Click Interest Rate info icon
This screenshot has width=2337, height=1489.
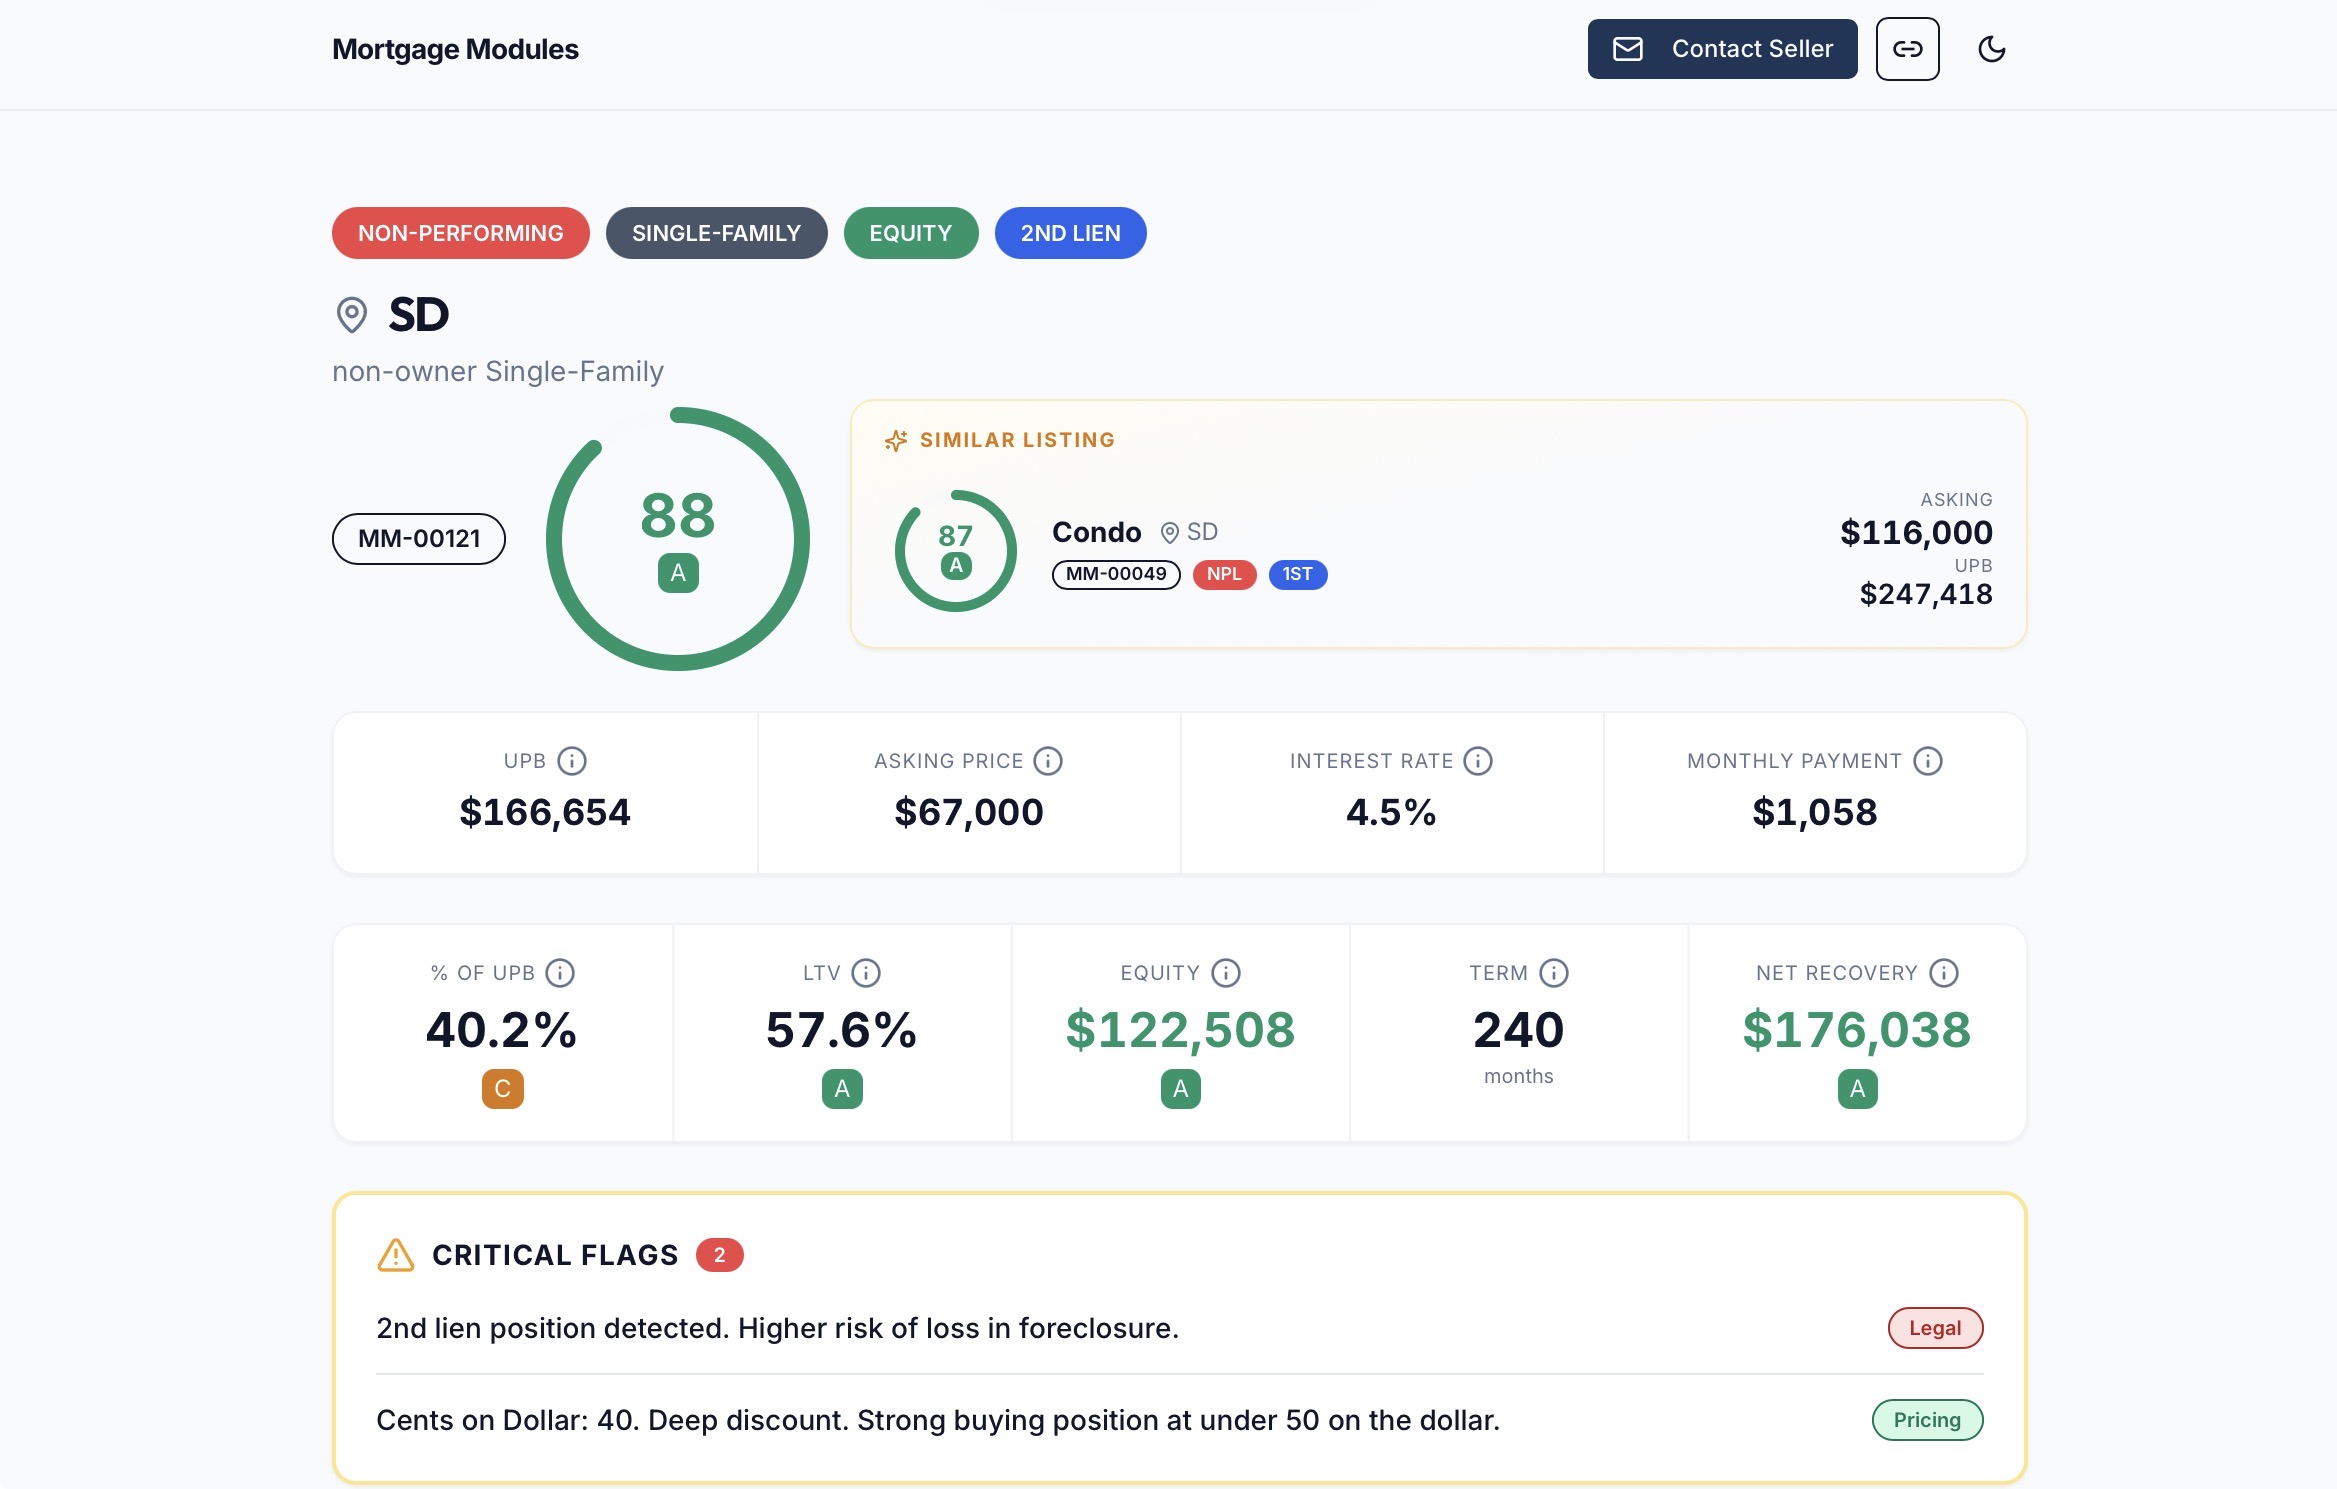[1478, 761]
